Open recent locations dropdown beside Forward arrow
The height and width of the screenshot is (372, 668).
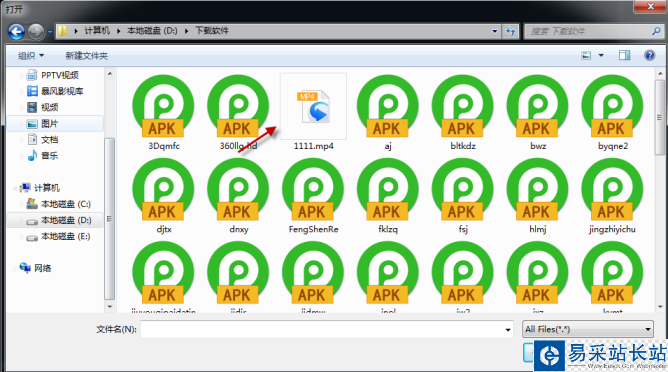(50, 32)
